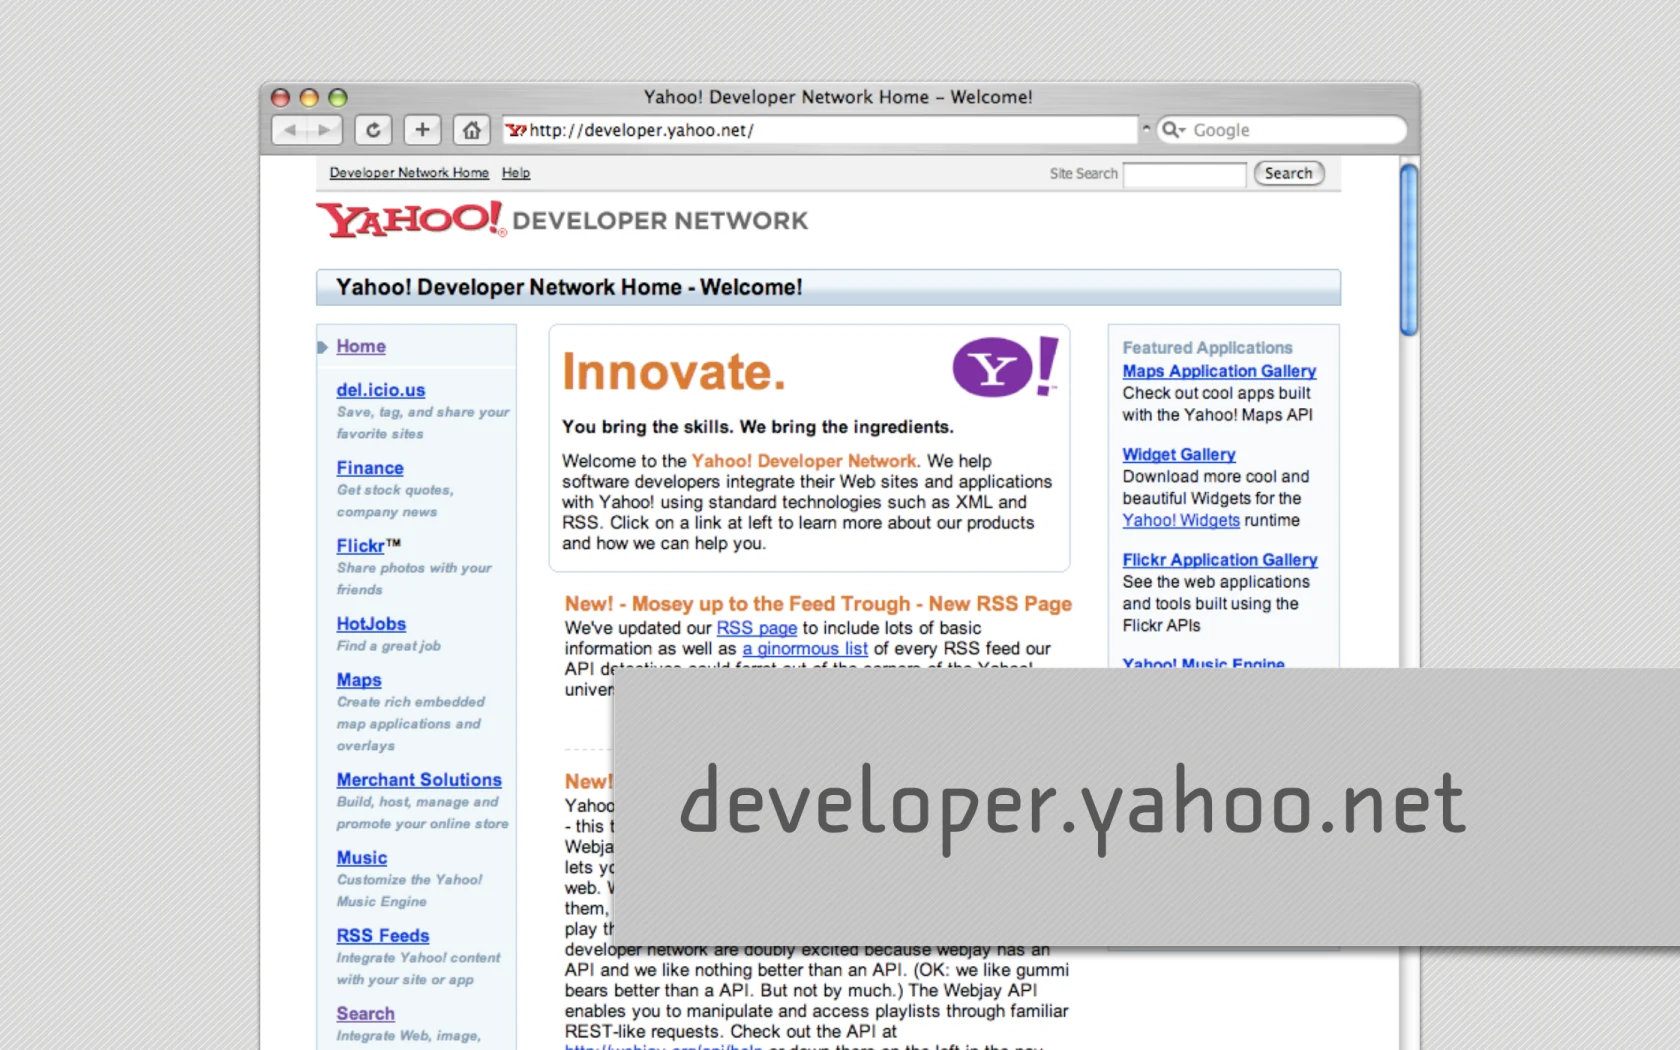Click the browser back arrow button
The height and width of the screenshot is (1050, 1680).
click(x=290, y=130)
